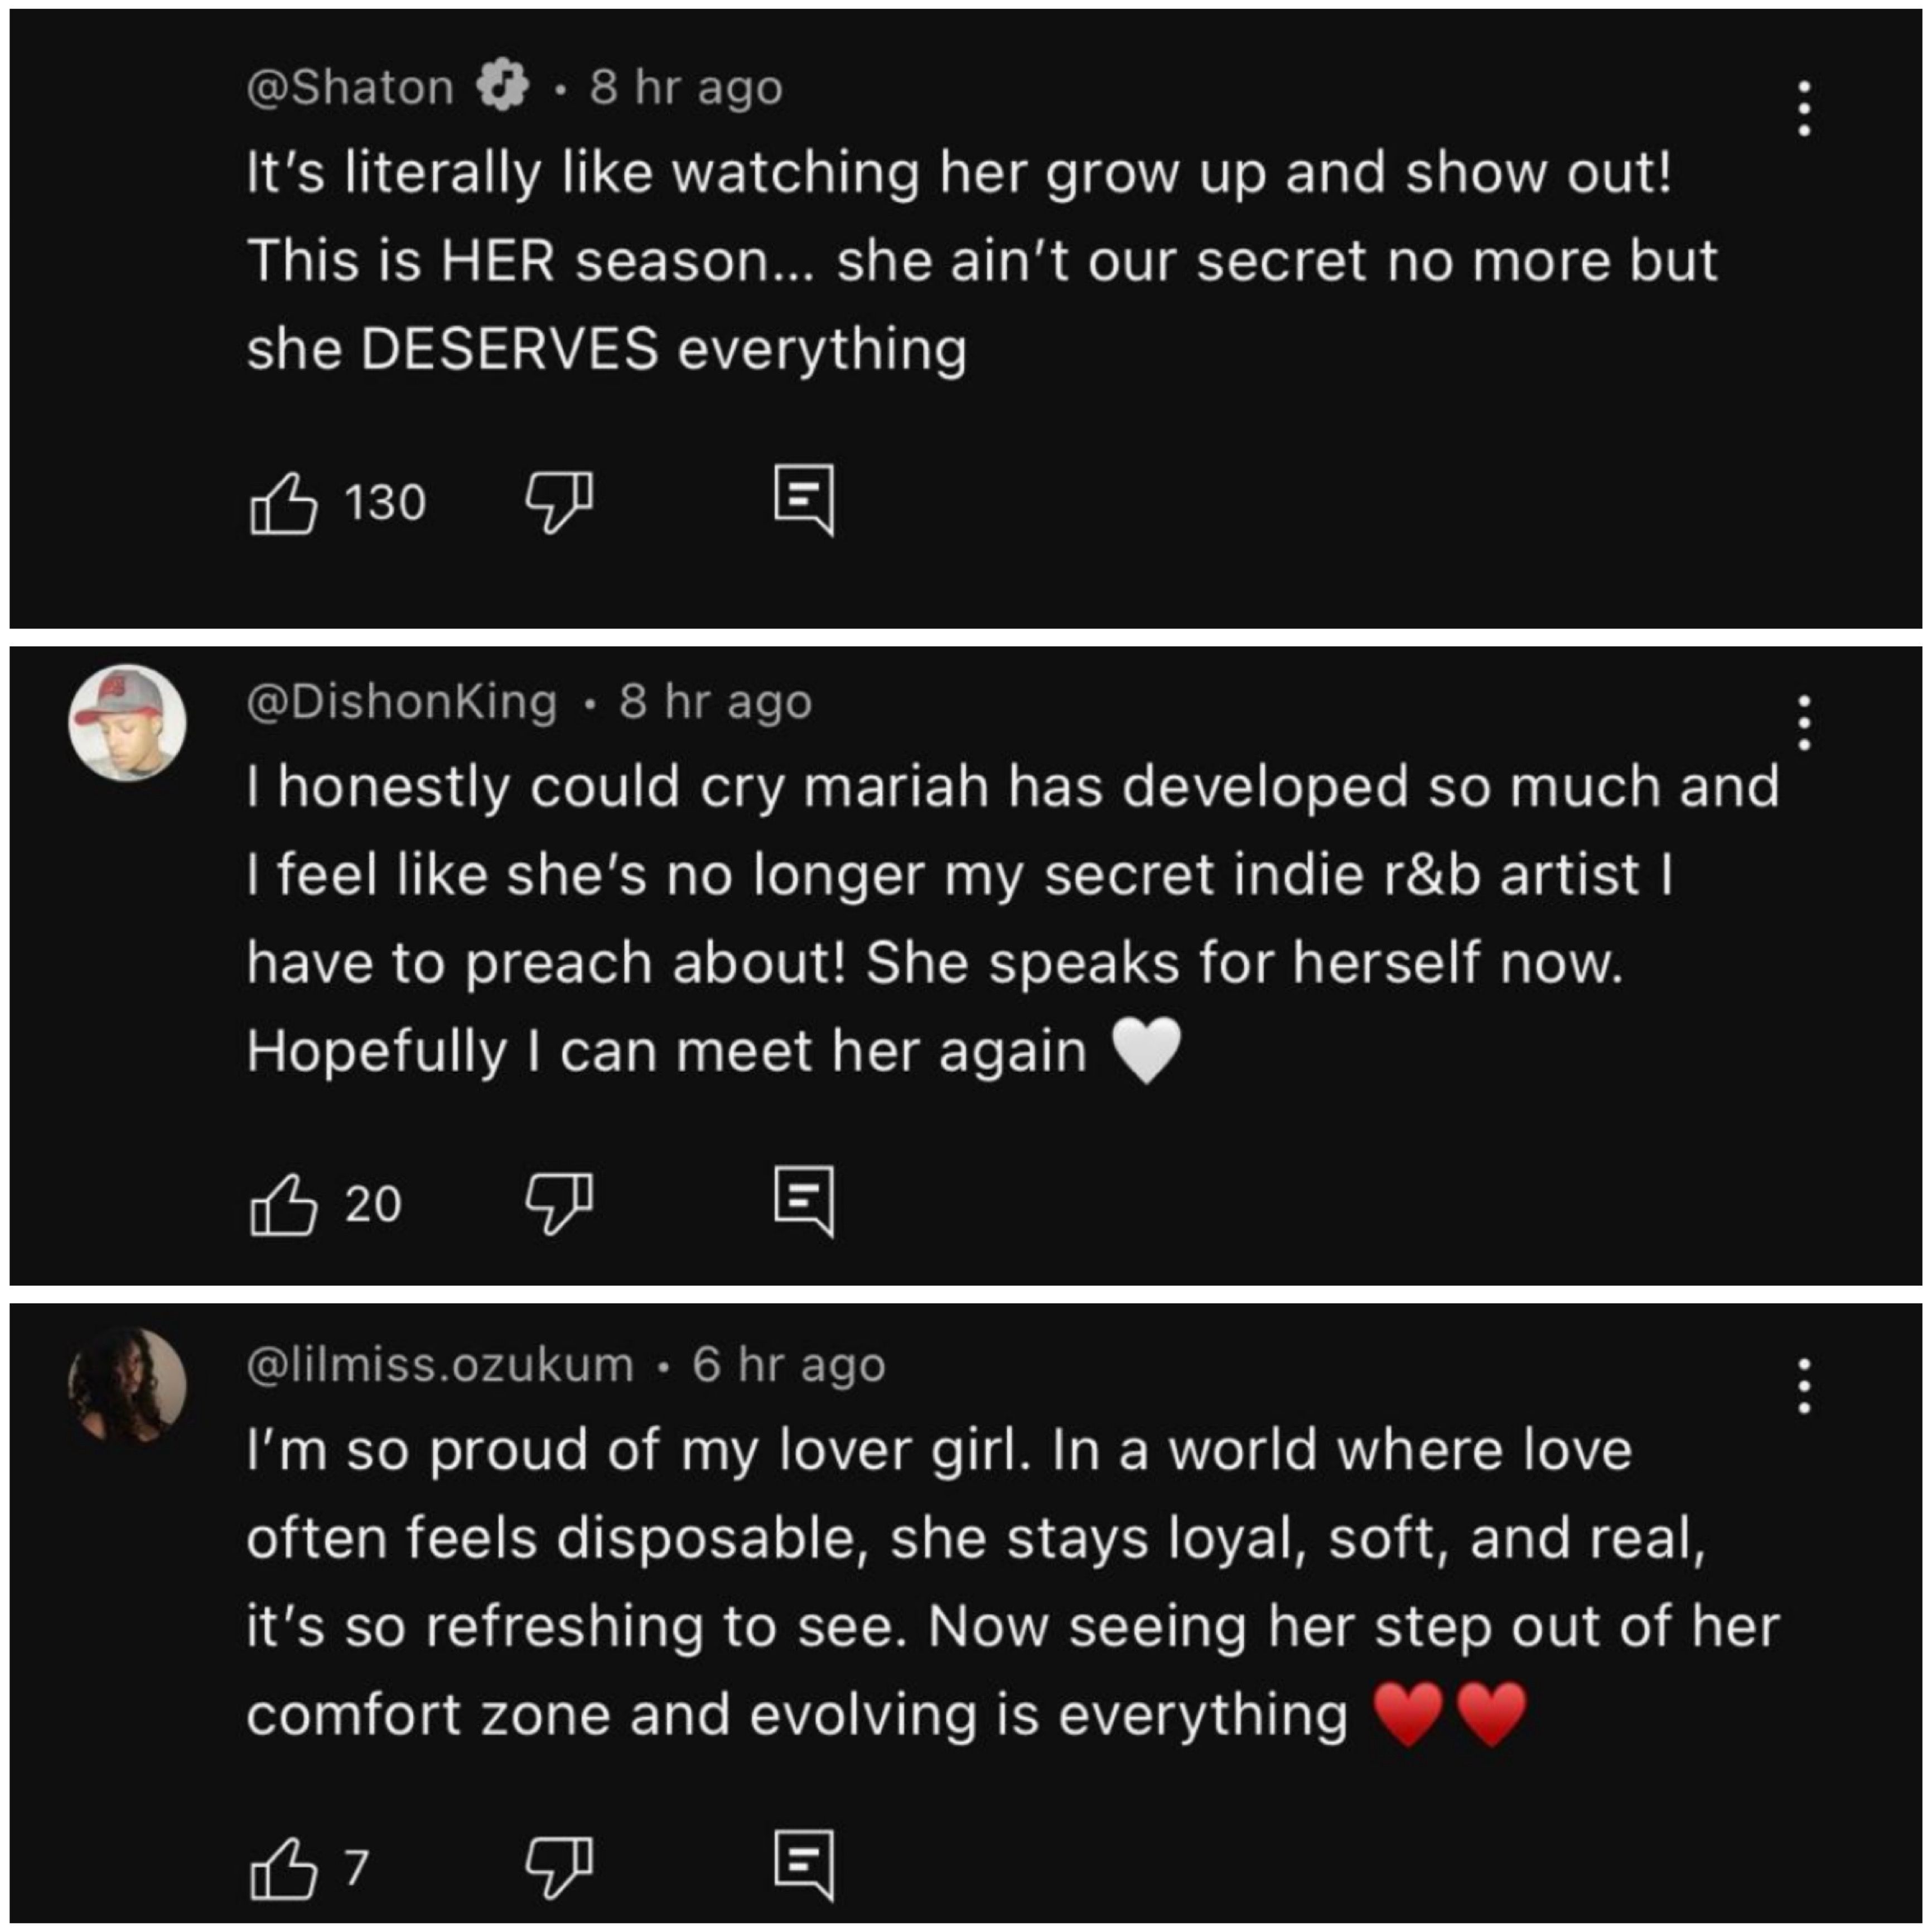Dislike the @DishonKing comment
1932x1932 pixels.
click(x=559, y=1202)
